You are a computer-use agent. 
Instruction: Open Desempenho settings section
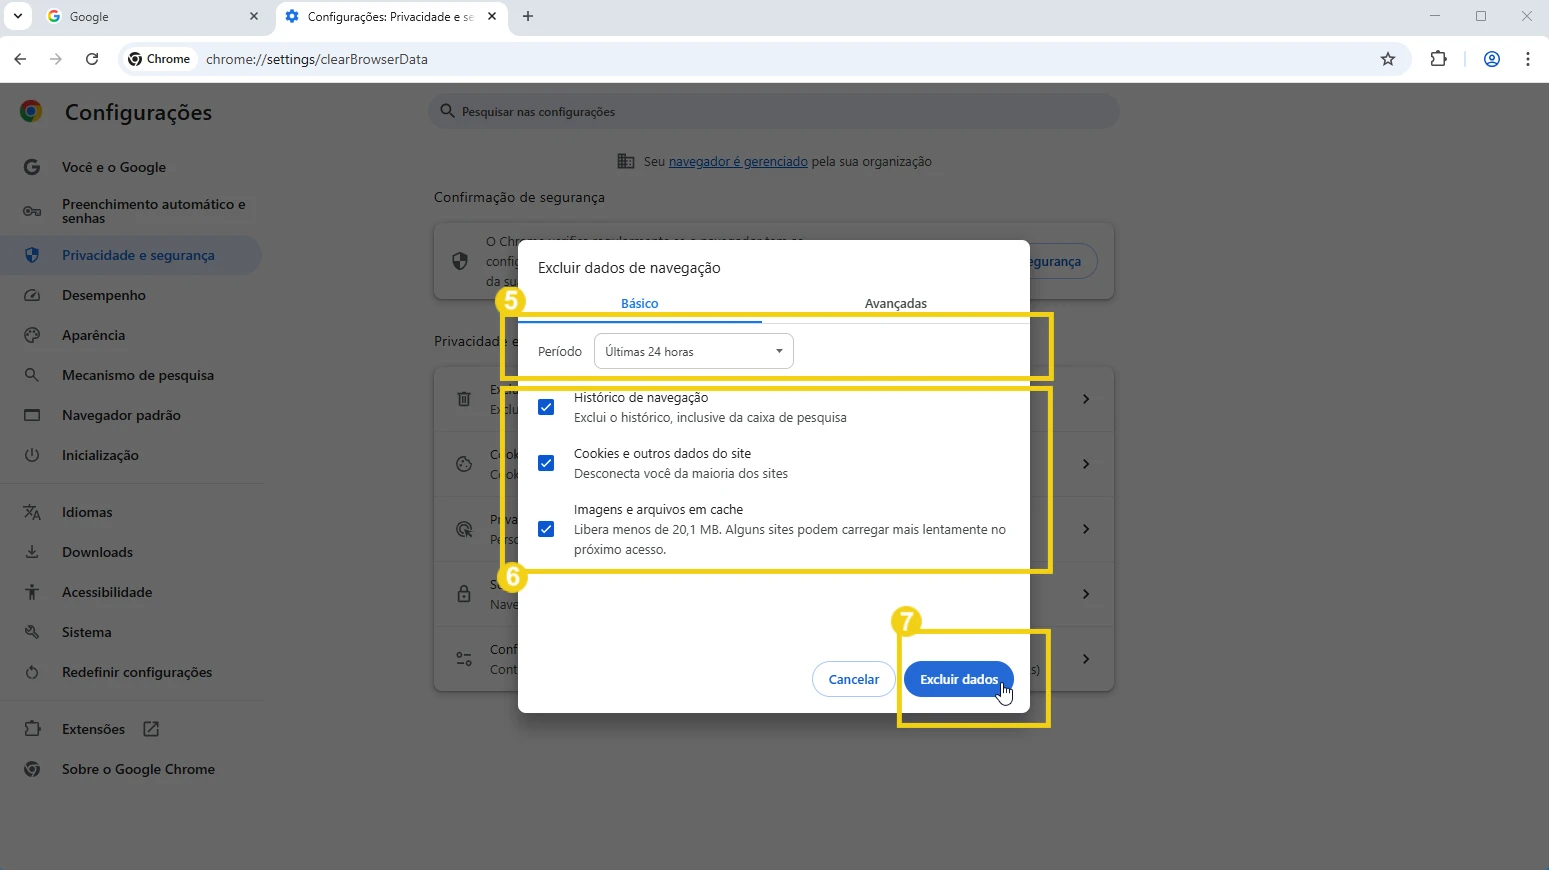click(130, 295)
